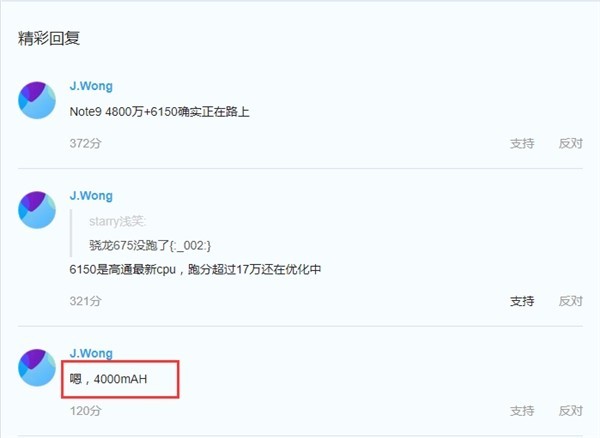Click the comment text Note9 4800万+6150确实正在路上
Viewport: 600px width, 438px height.
160,112
